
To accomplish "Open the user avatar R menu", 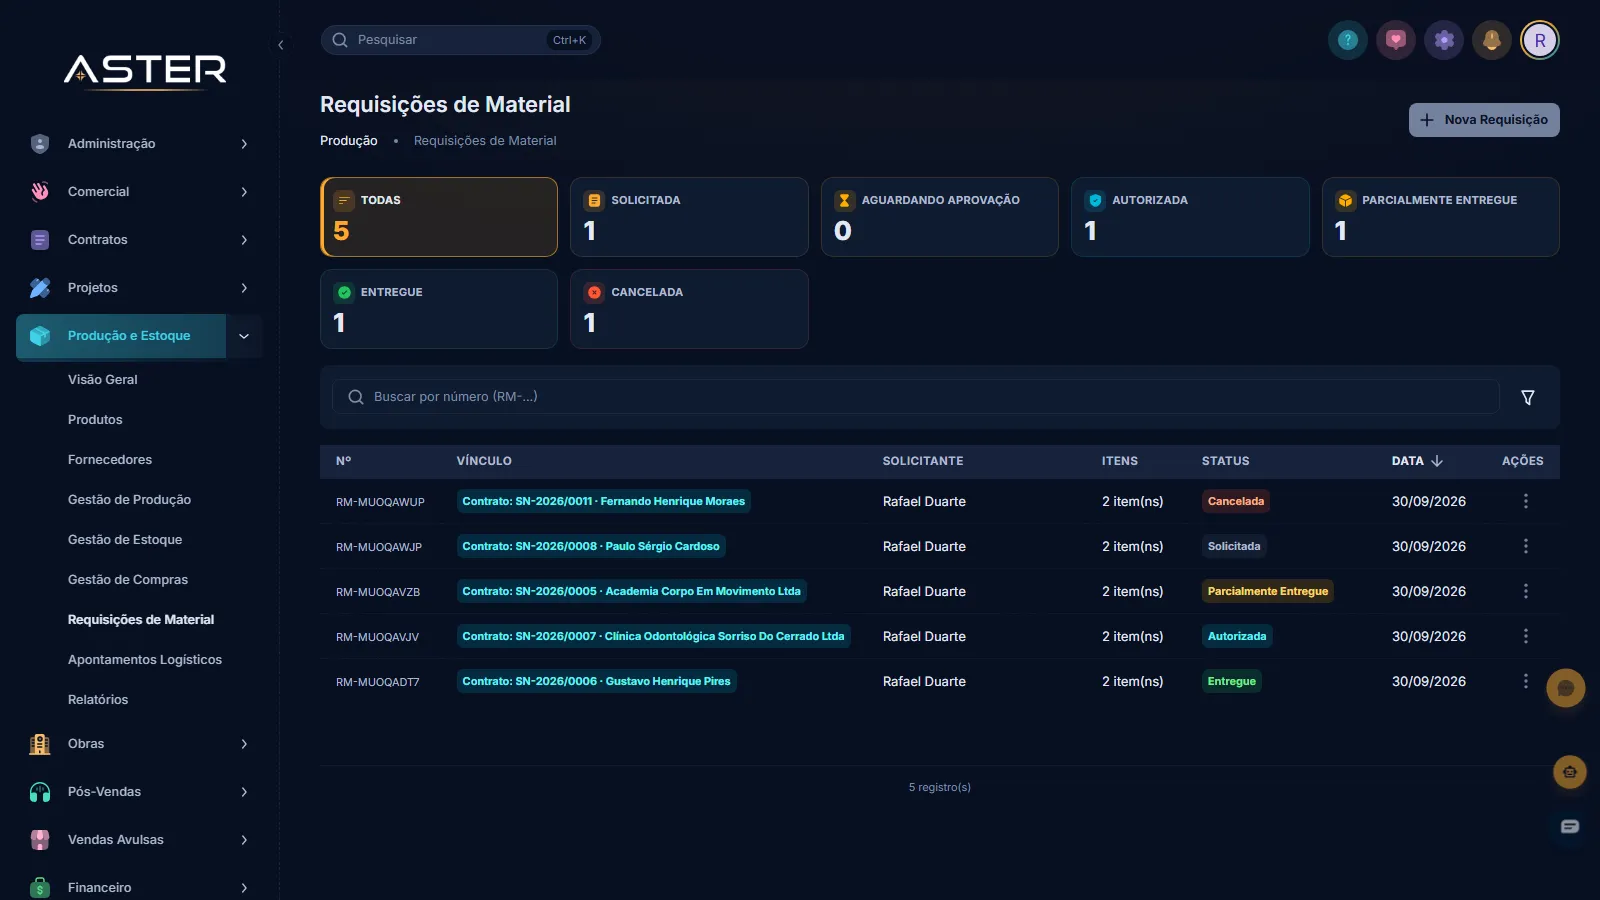I will tap(1540, 40).
